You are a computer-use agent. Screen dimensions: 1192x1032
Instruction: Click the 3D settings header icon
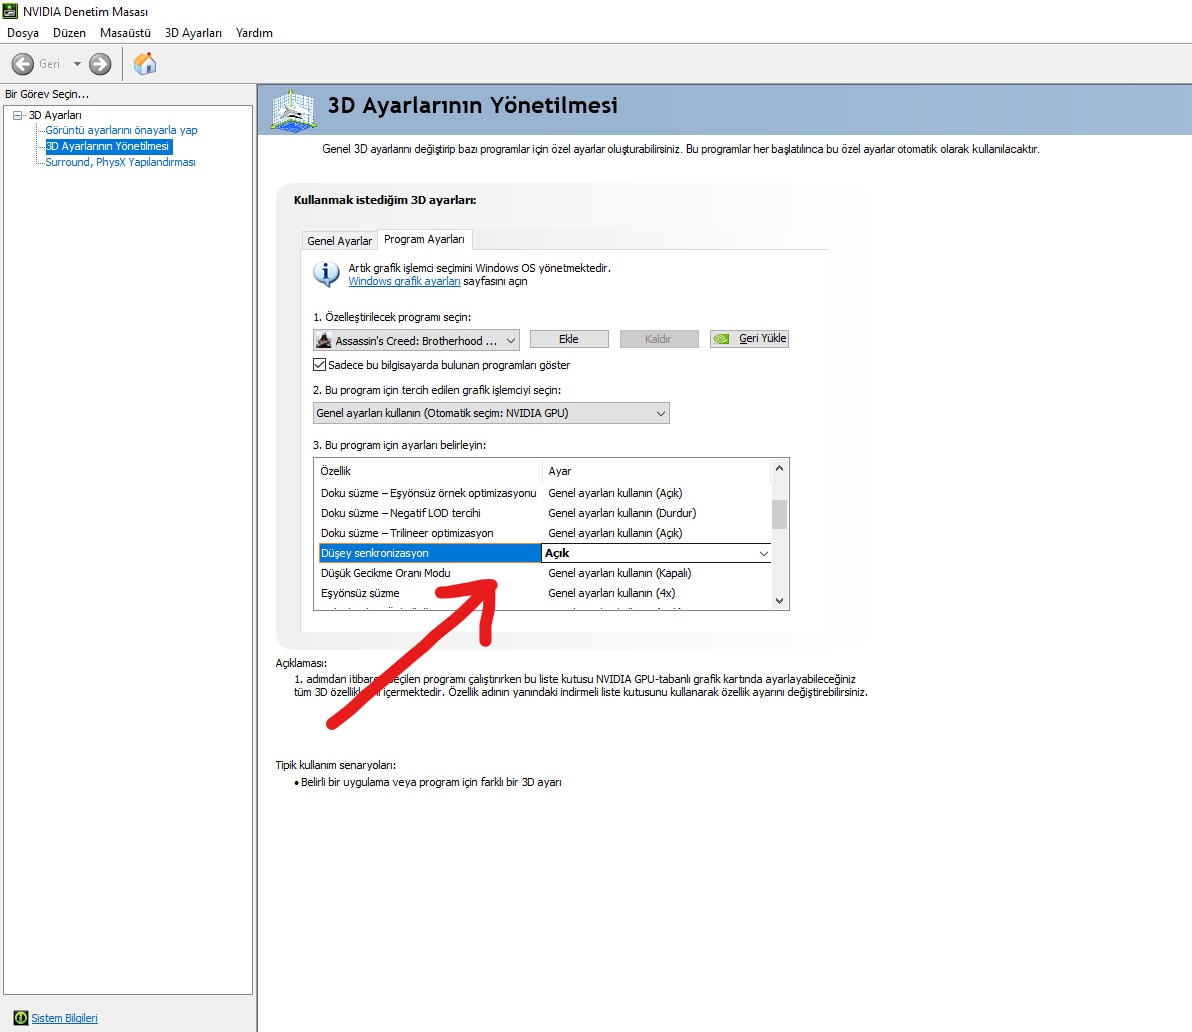pos(293,110)
